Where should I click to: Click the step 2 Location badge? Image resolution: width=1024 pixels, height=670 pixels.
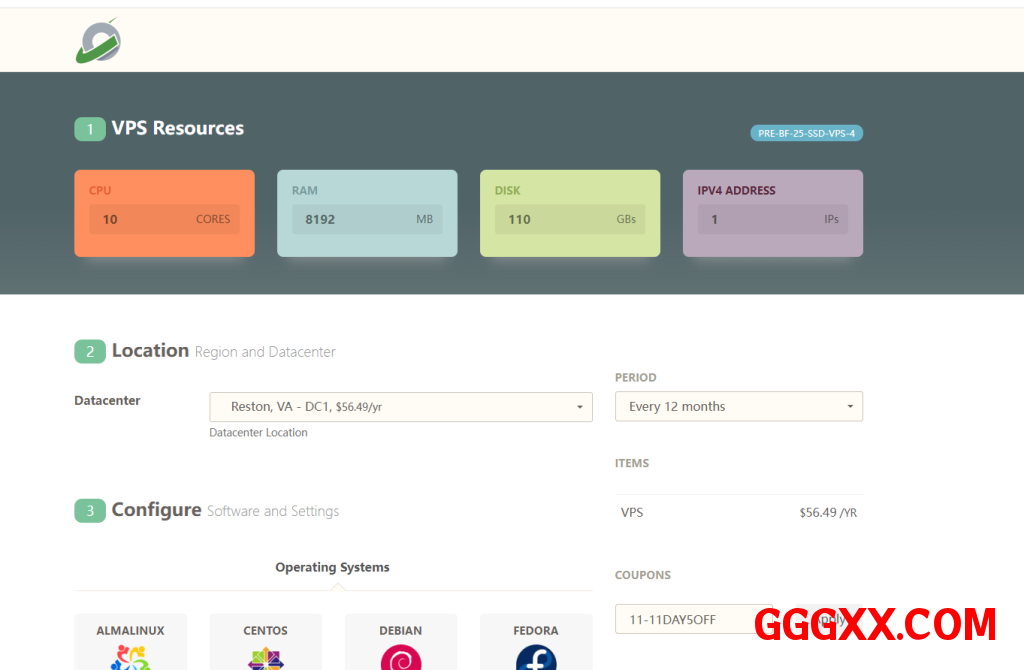point(90,352)
